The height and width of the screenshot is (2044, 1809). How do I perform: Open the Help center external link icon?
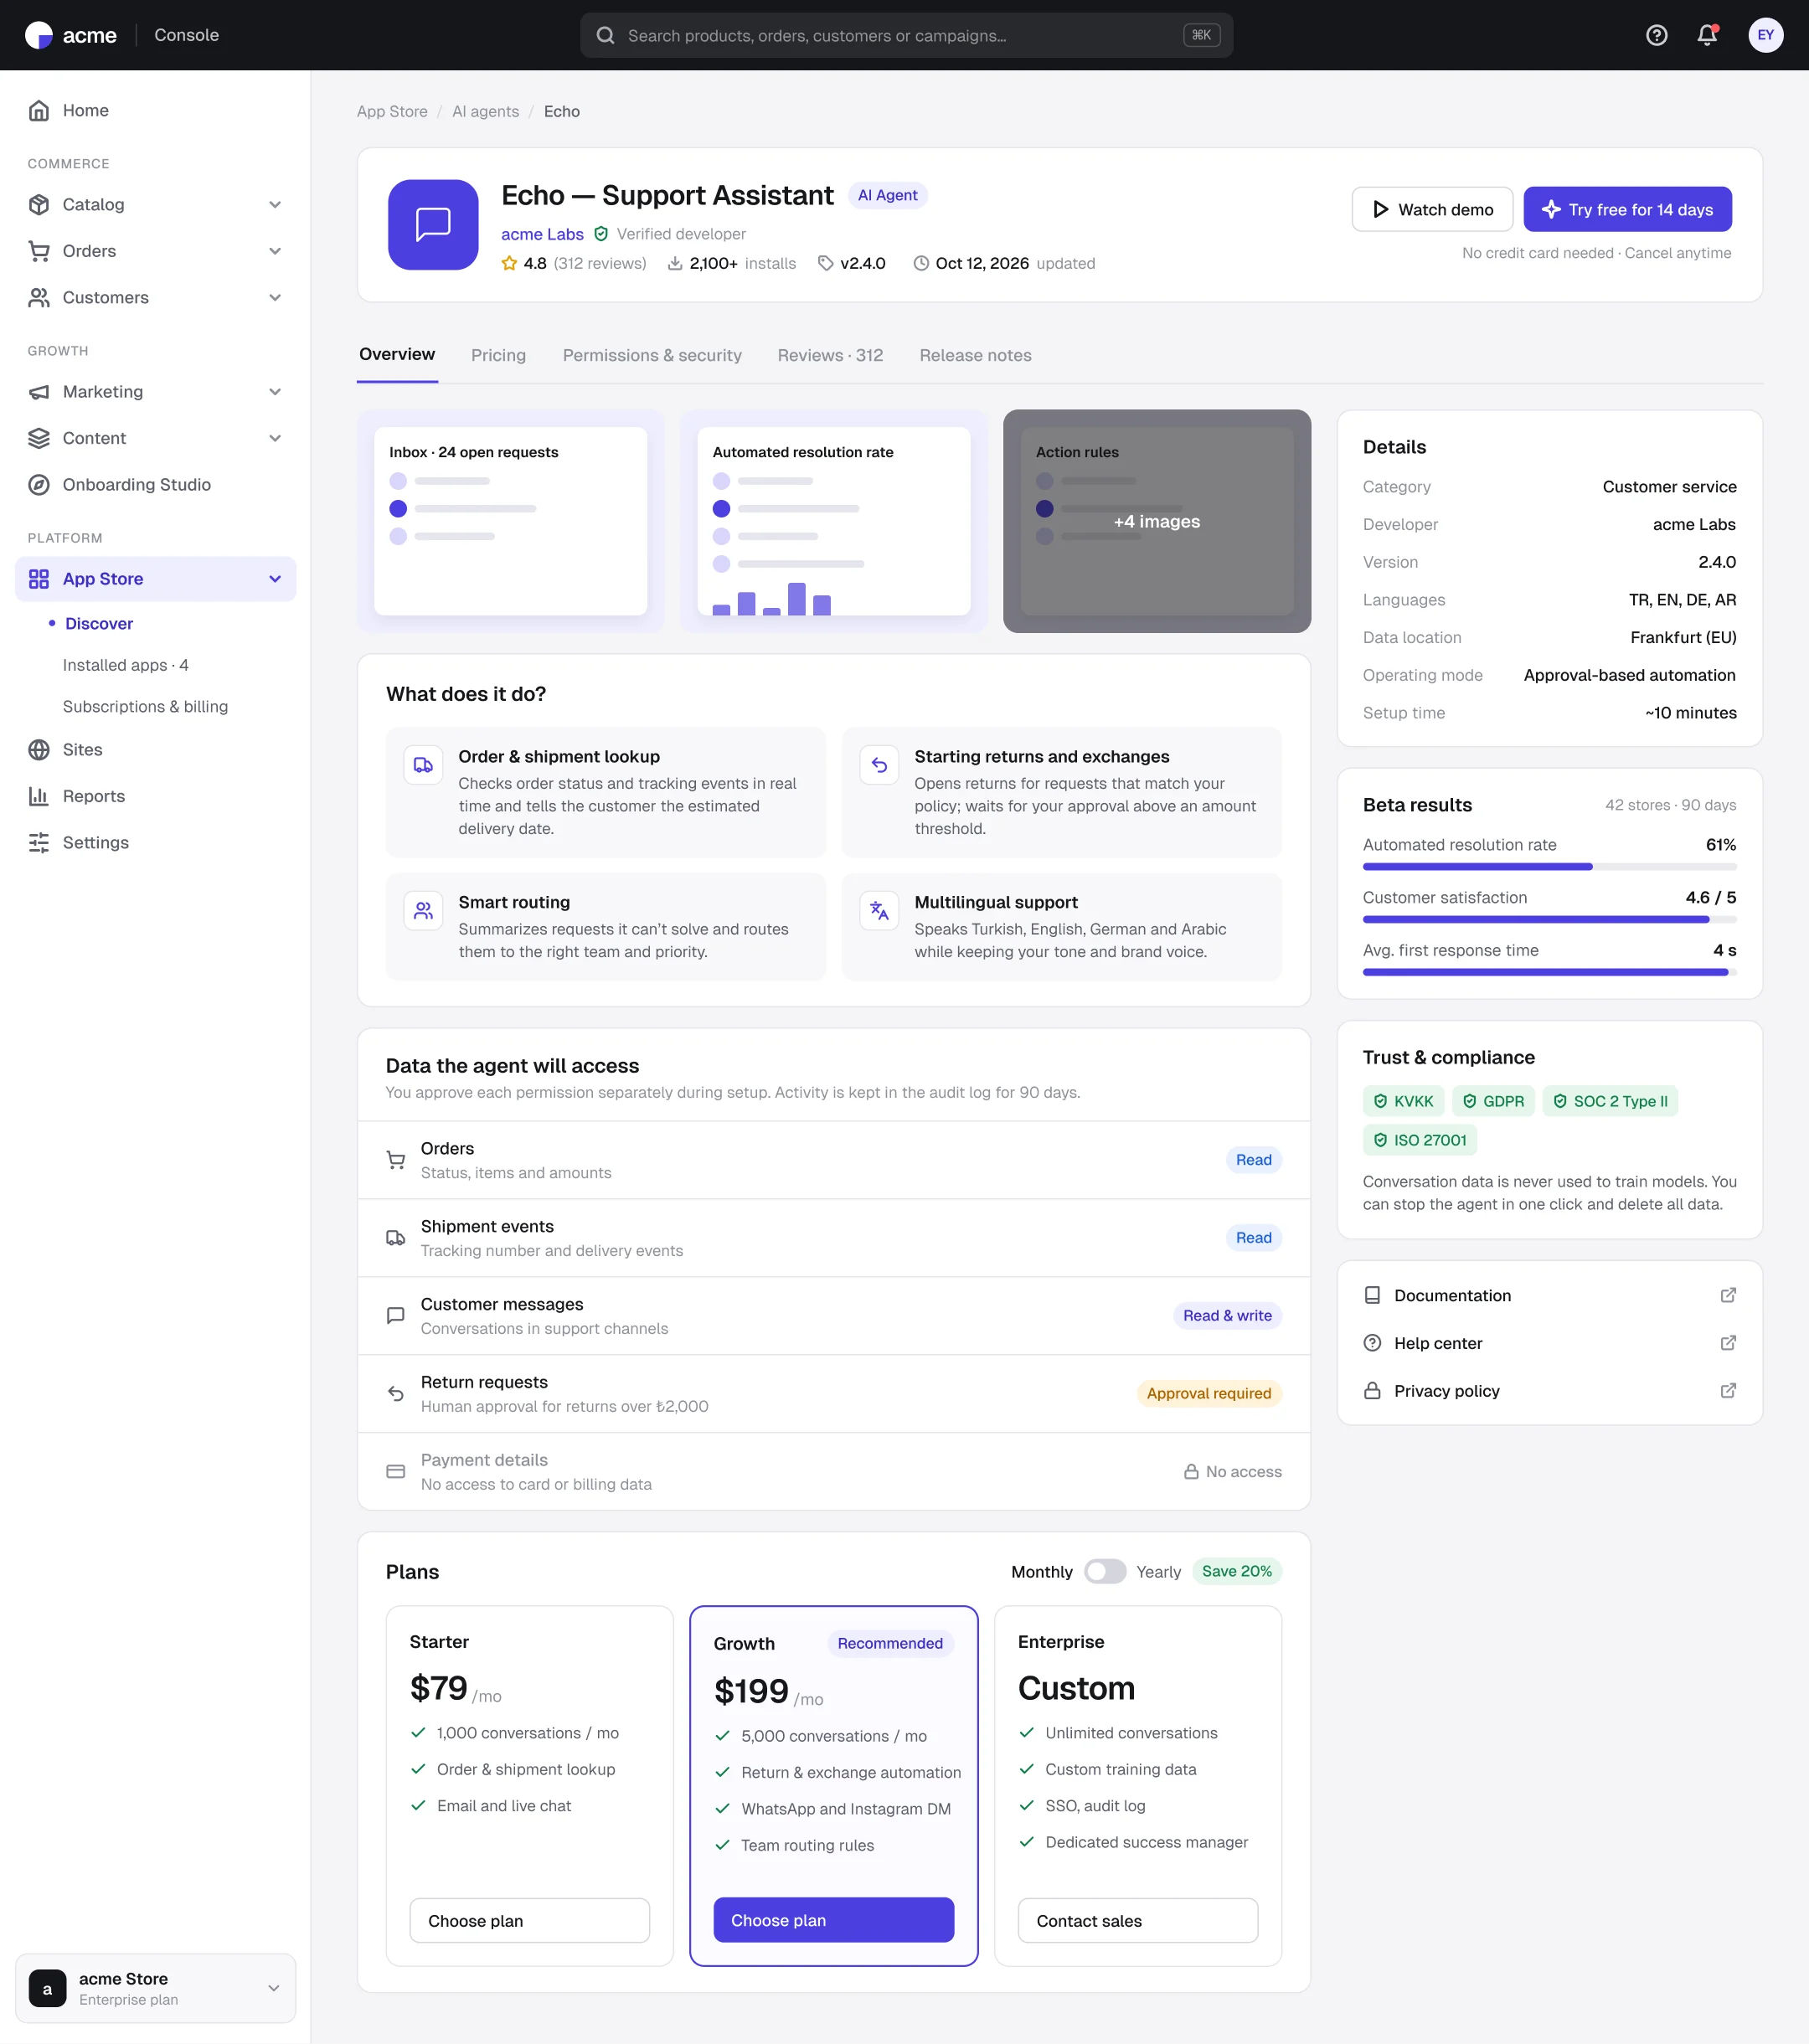coord(1727,1343)
